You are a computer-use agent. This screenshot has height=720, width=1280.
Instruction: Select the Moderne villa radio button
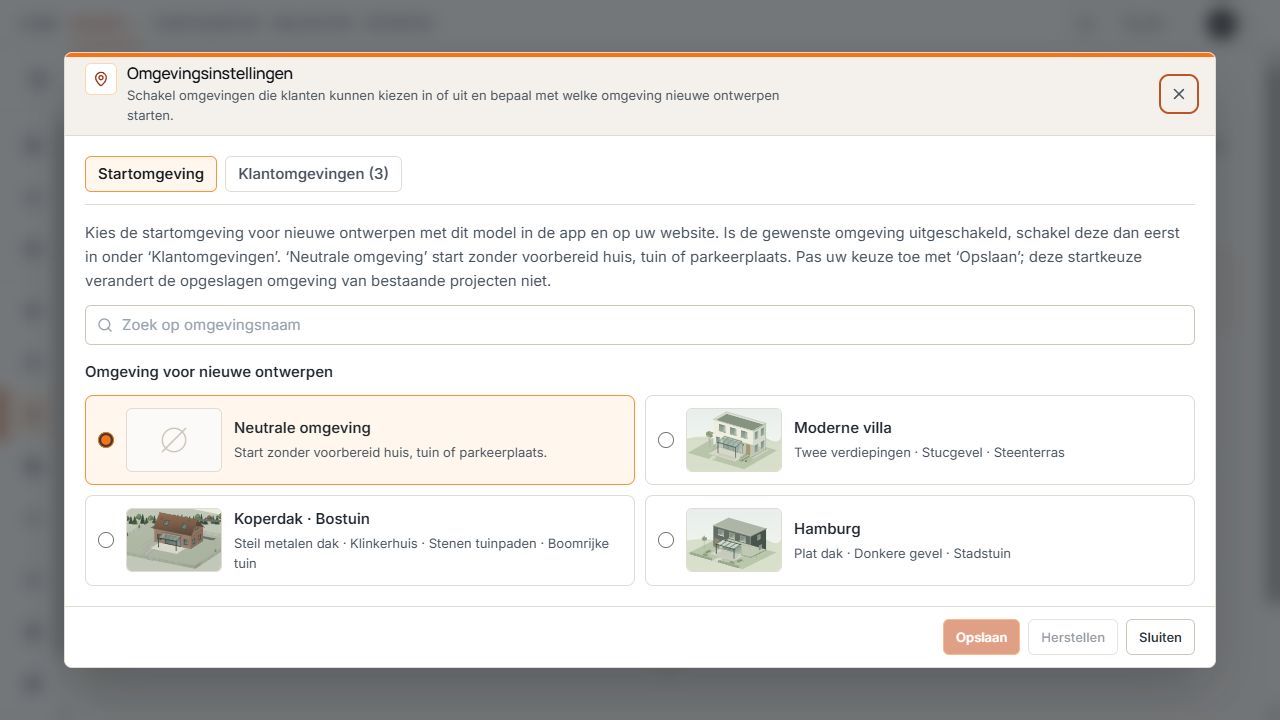[666, 440]
